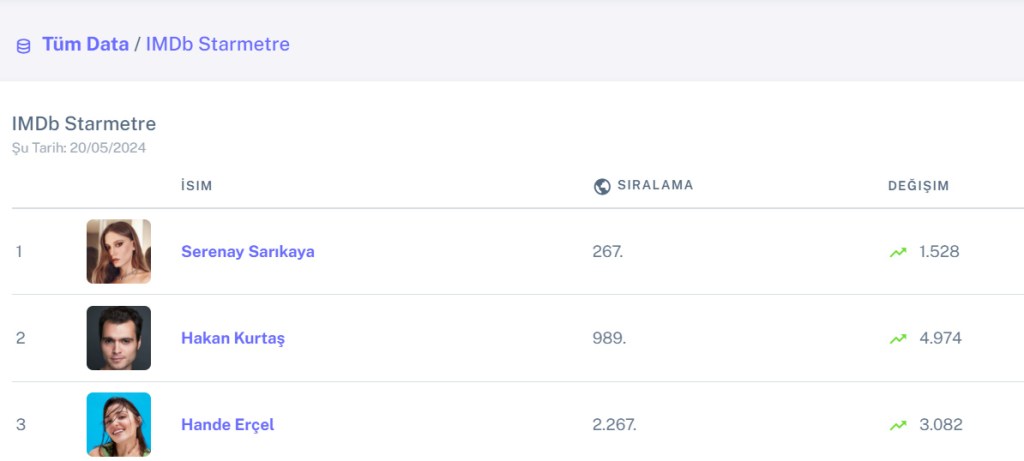
Task: Click the database icon beside Tüm Data
Action: (23, 46)
